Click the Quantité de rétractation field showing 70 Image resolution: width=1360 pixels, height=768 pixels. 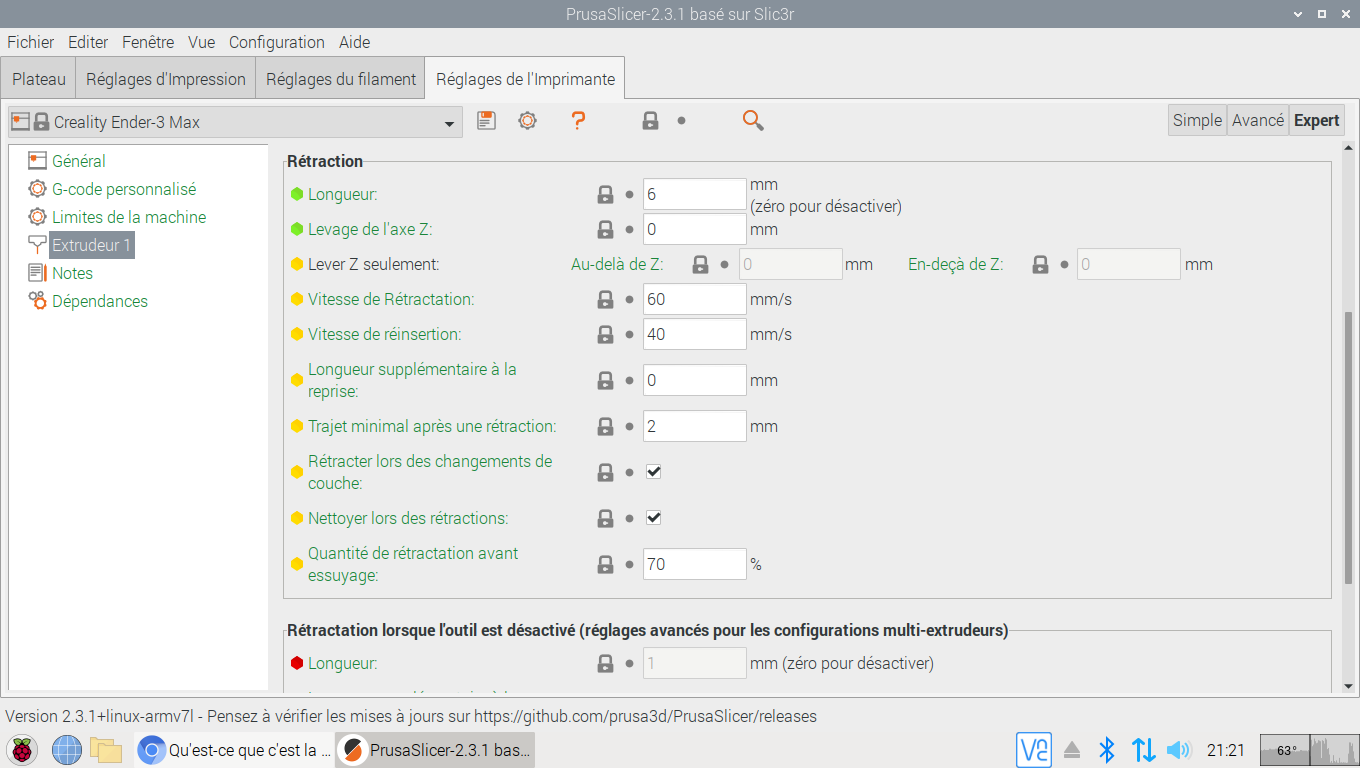[695, 564]
